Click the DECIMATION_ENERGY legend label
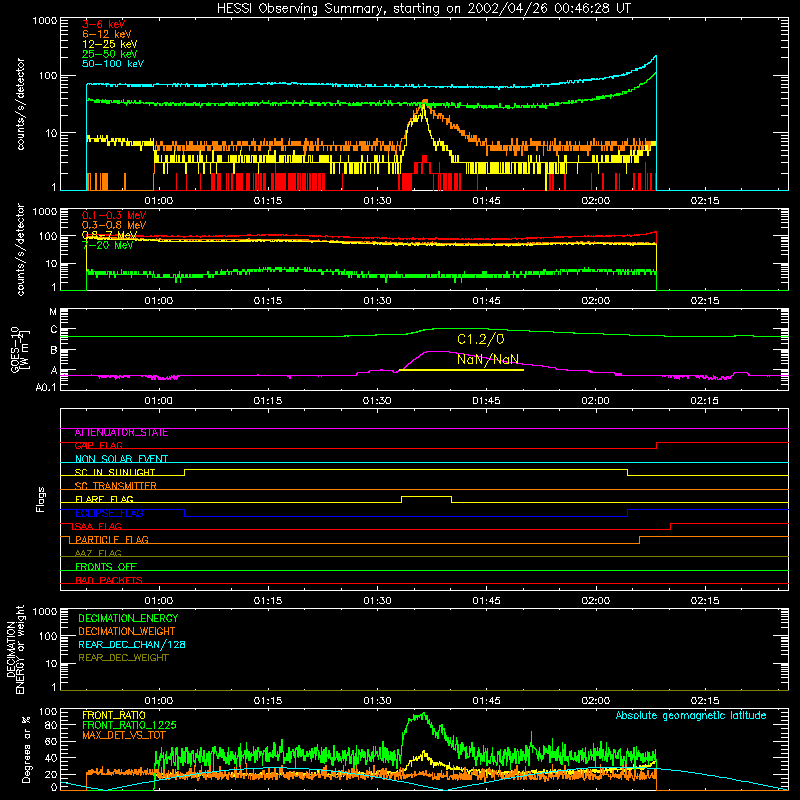Screen dimensions: 800x800 (x=128, y=618)
